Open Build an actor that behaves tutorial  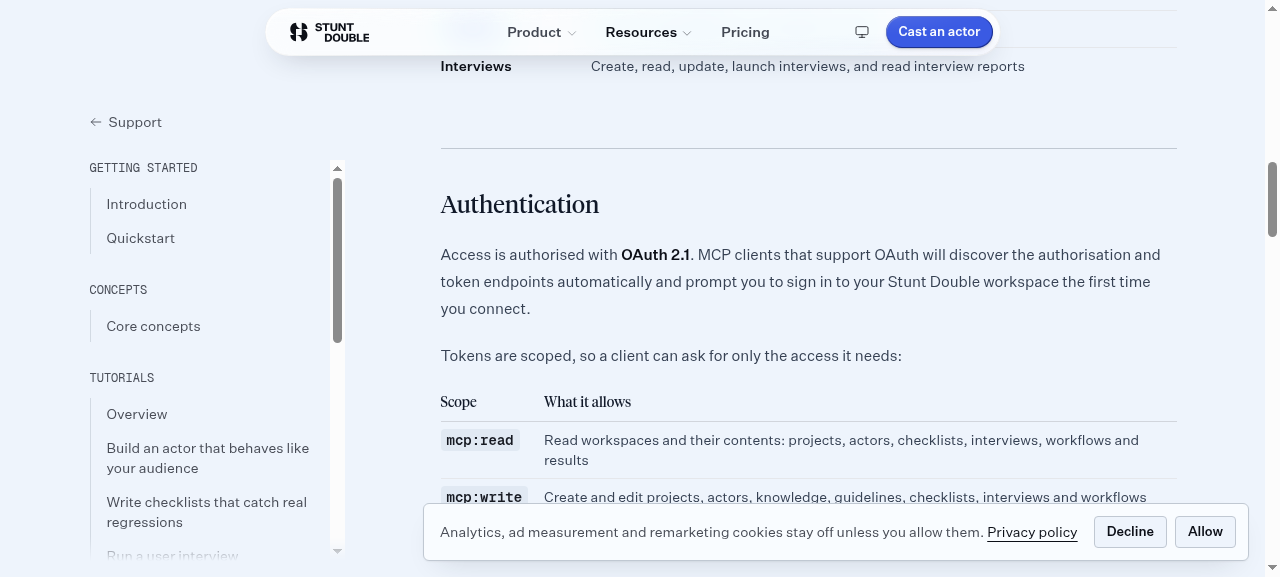208,458
